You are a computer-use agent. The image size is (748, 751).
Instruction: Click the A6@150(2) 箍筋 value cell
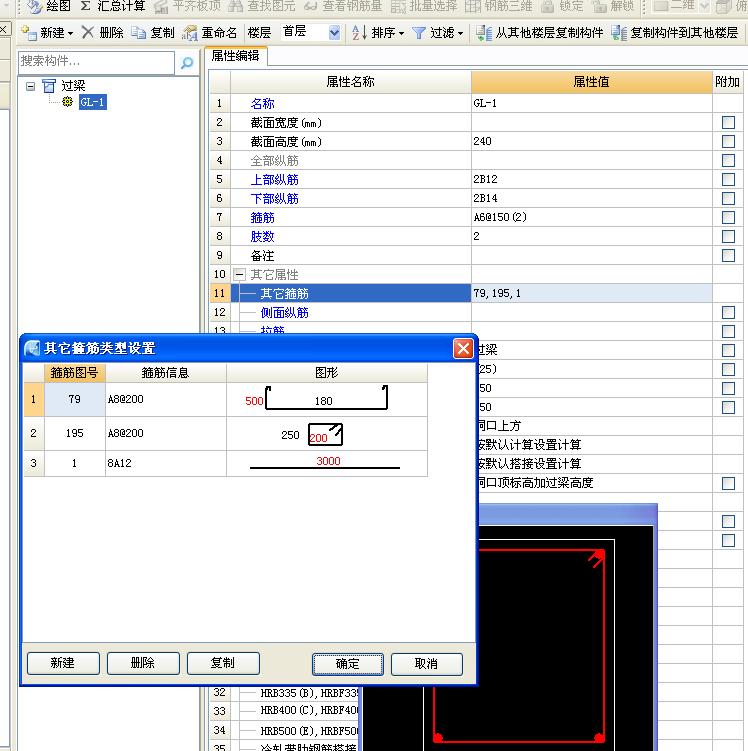[x=591, y=217]
